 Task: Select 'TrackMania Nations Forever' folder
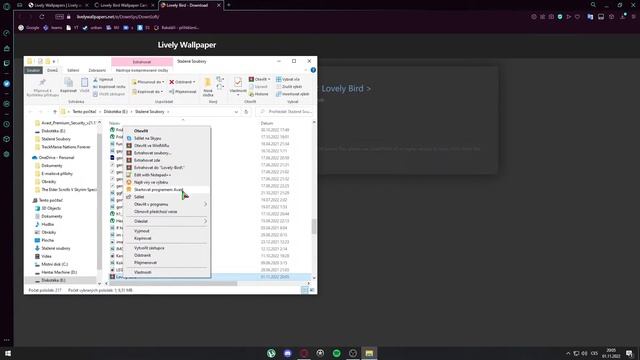click(x=66, y=147)
